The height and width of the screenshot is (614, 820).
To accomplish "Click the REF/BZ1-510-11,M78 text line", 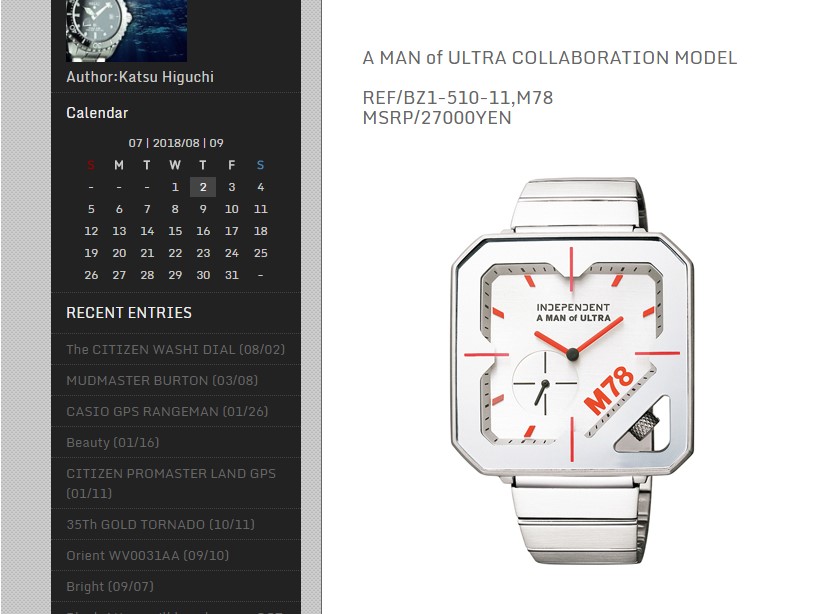I will pos(458,98).
